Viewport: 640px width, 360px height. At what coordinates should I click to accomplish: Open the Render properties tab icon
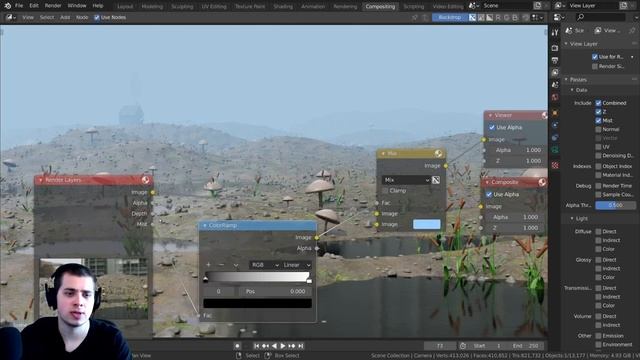coord(555,48)
